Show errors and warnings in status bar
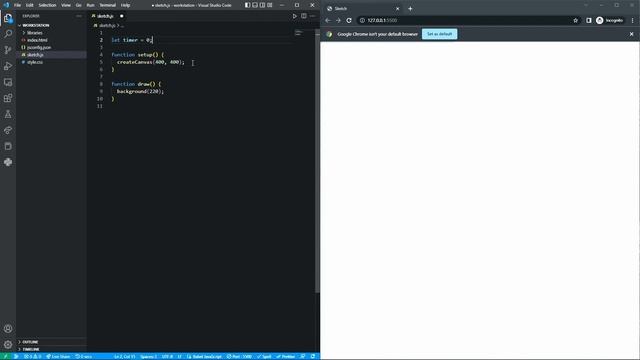The height and width of the screenshot is (360, 640). (x=33, y=356)
